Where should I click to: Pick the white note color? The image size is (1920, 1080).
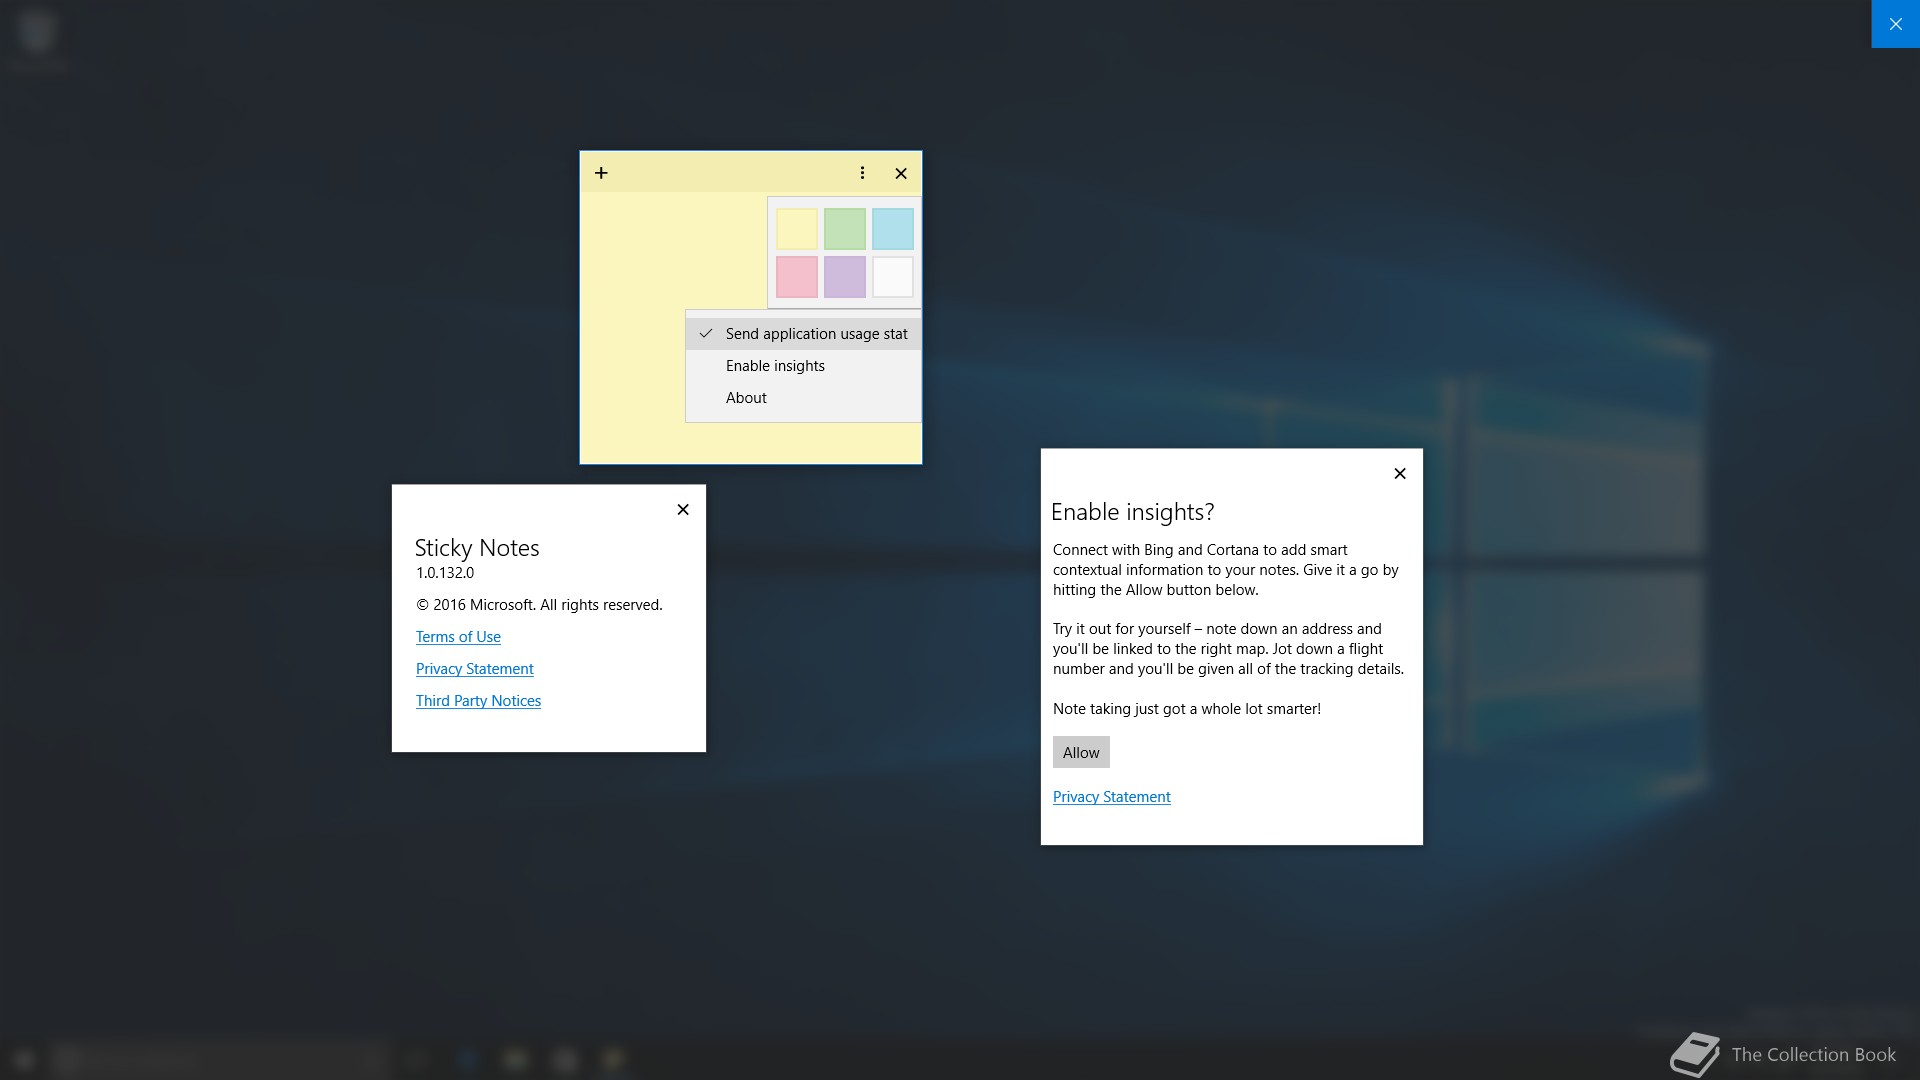pyautogui.click(x=893, y=277)
